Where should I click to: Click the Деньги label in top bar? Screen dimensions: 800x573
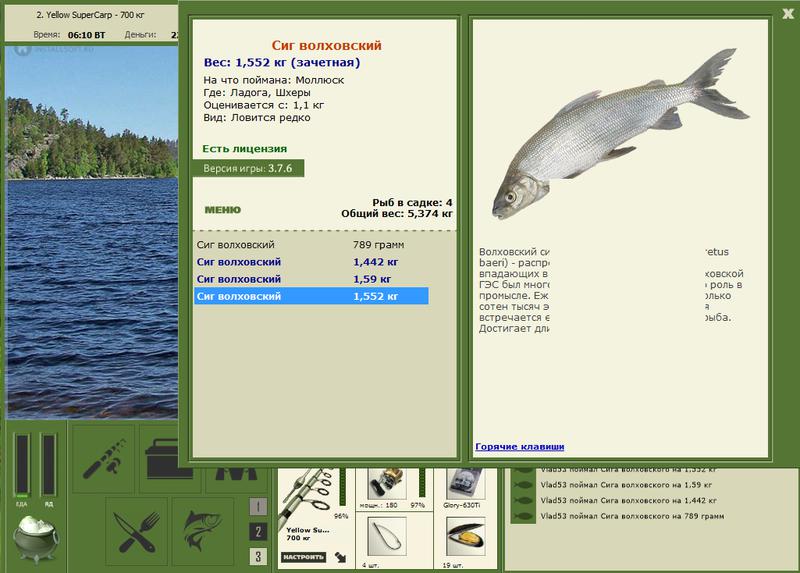pos(140,35)
